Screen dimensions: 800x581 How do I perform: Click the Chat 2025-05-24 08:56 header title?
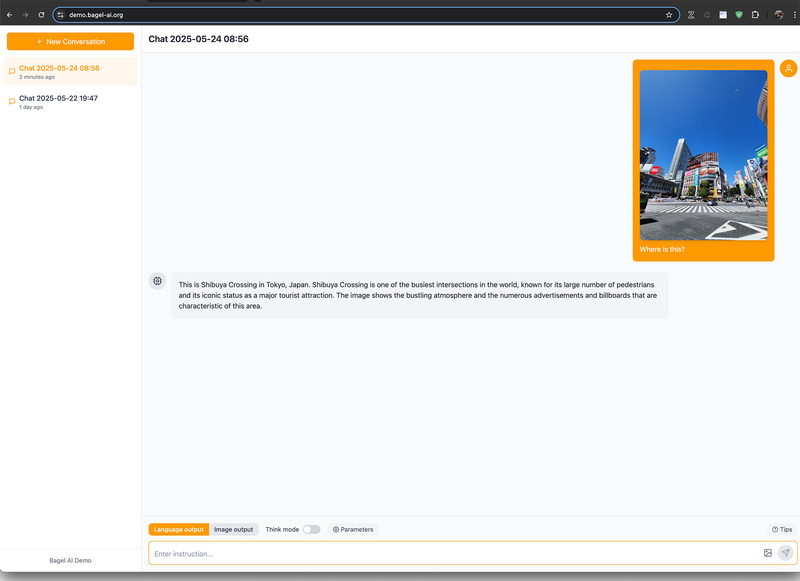click(x=198, y=39)
